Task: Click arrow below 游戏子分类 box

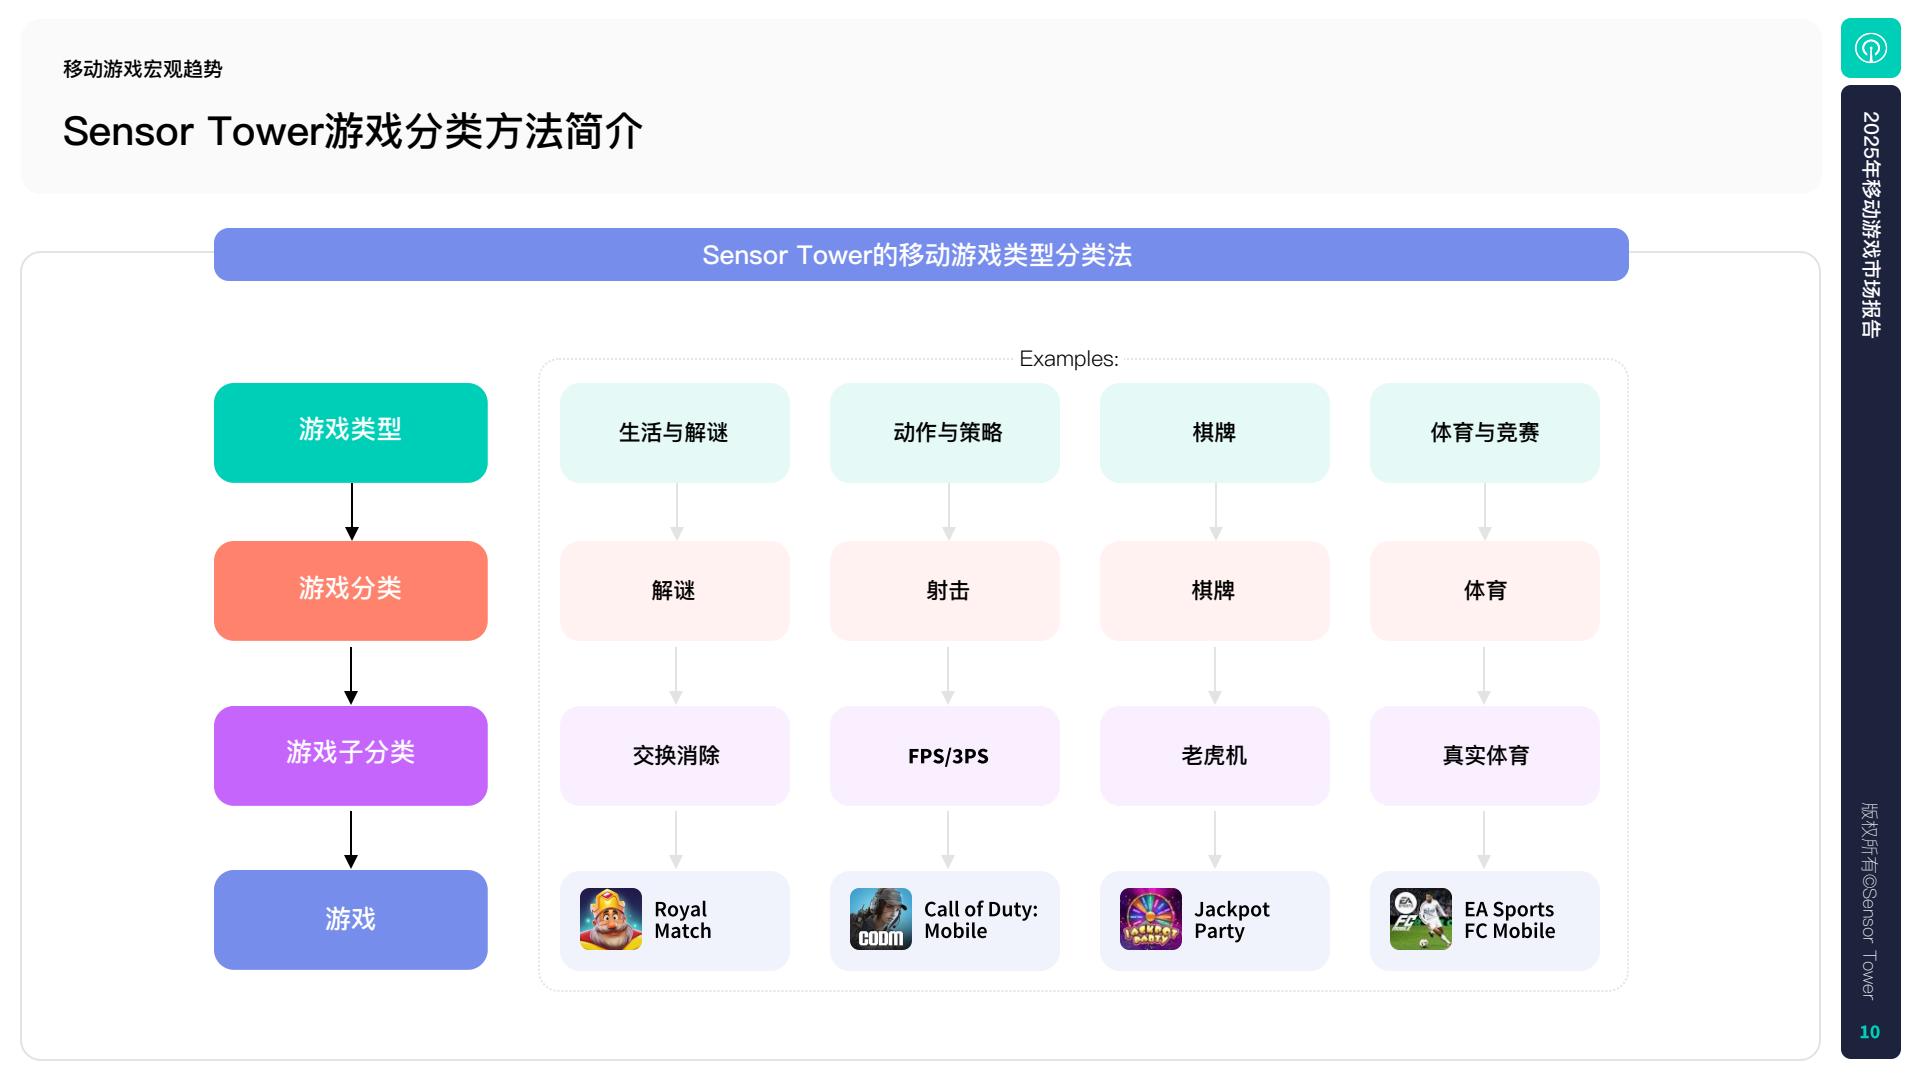Action: pyautogui.click(x=351, y=839)
